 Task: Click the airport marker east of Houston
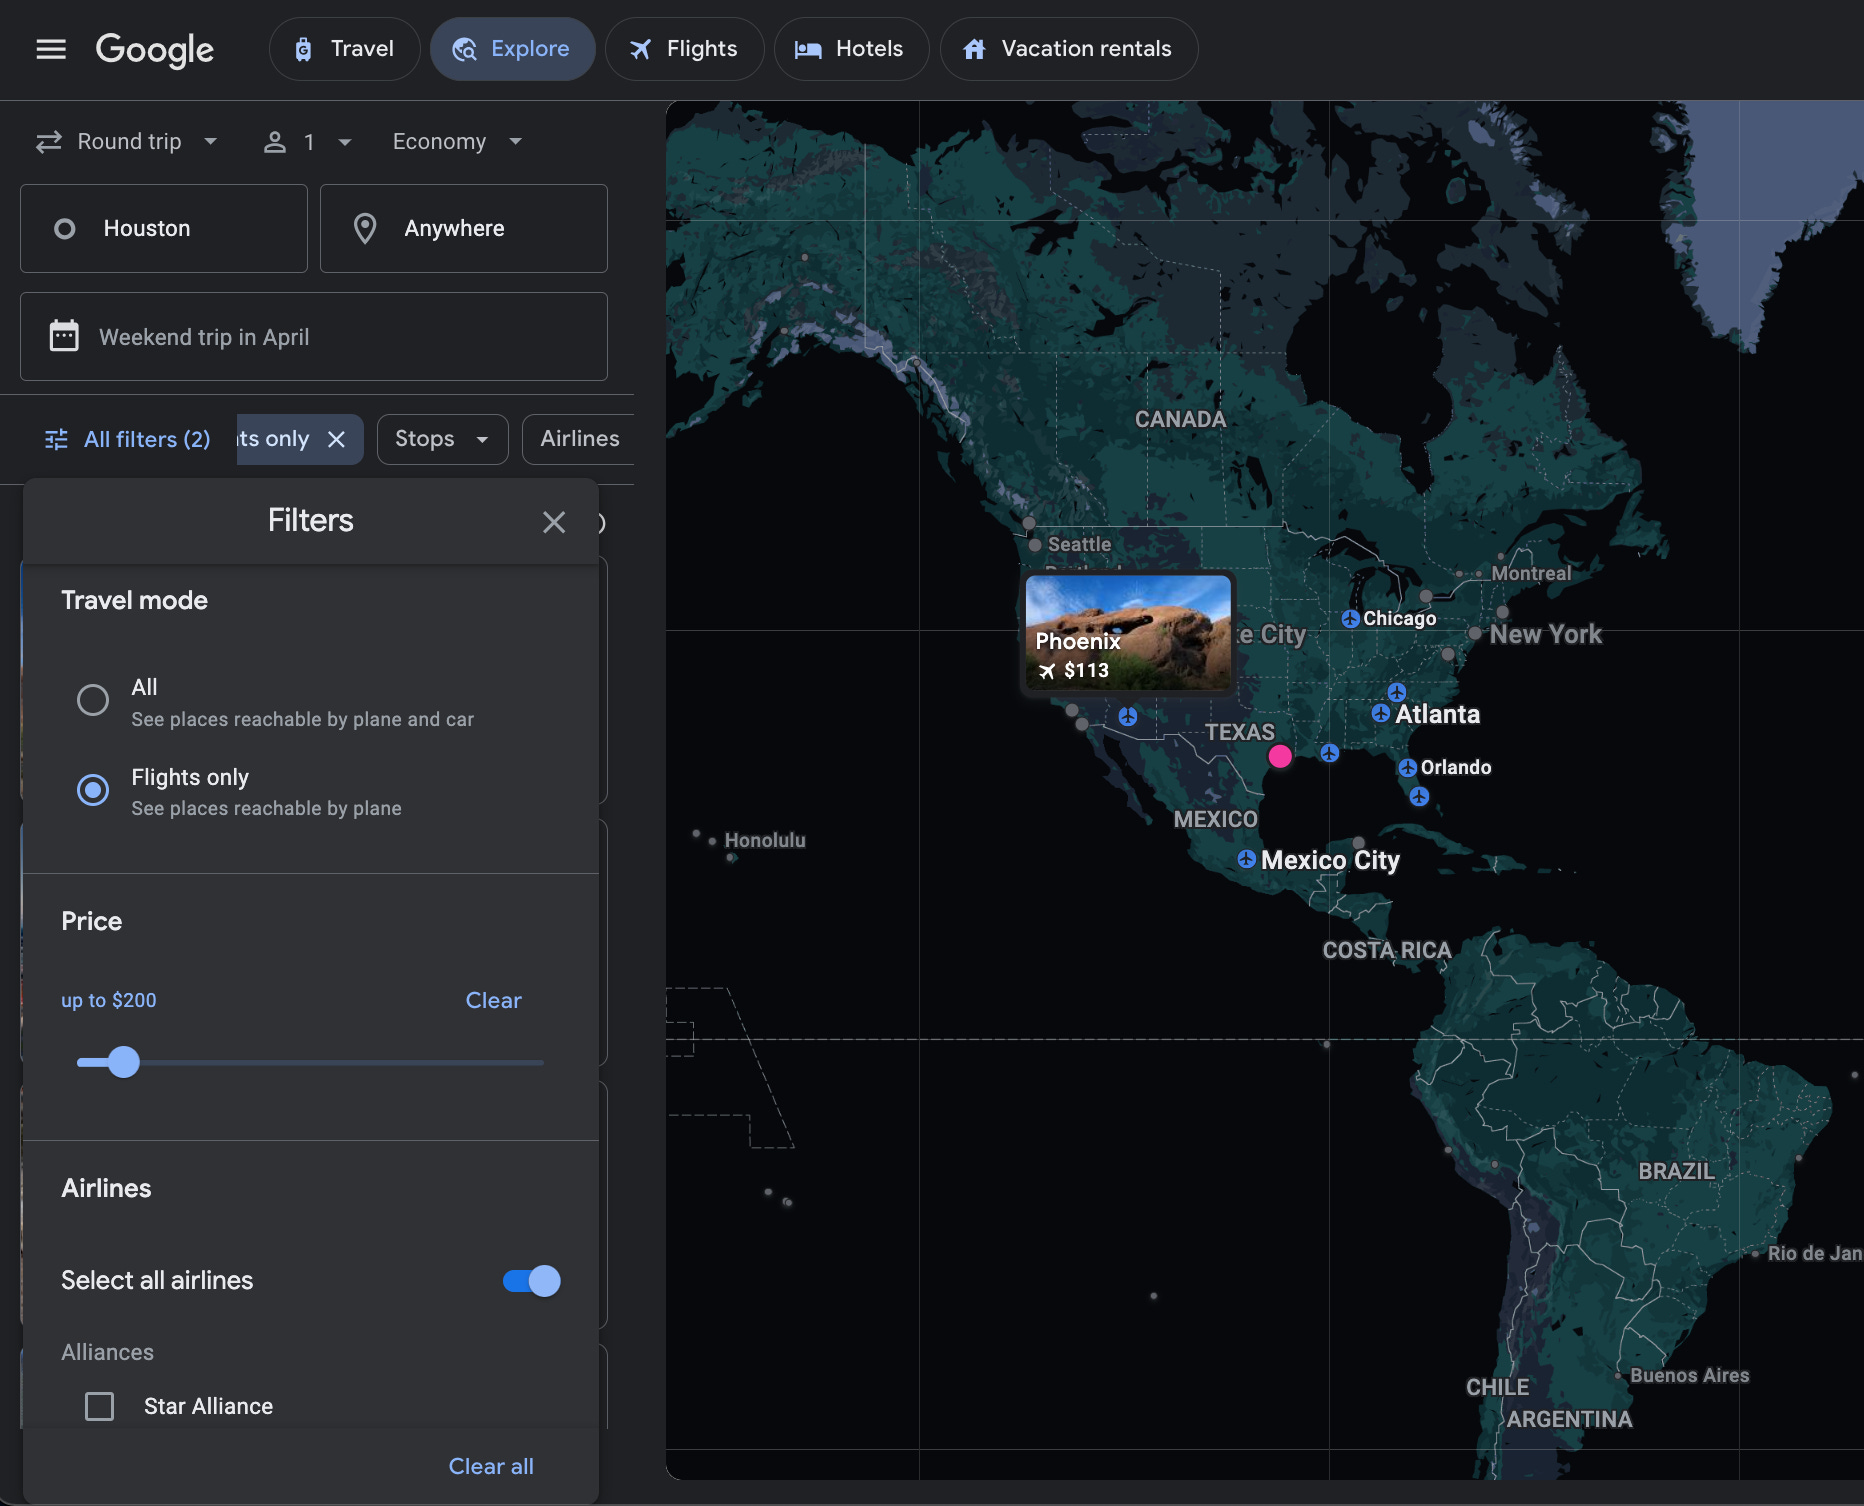click(1329, 753)
